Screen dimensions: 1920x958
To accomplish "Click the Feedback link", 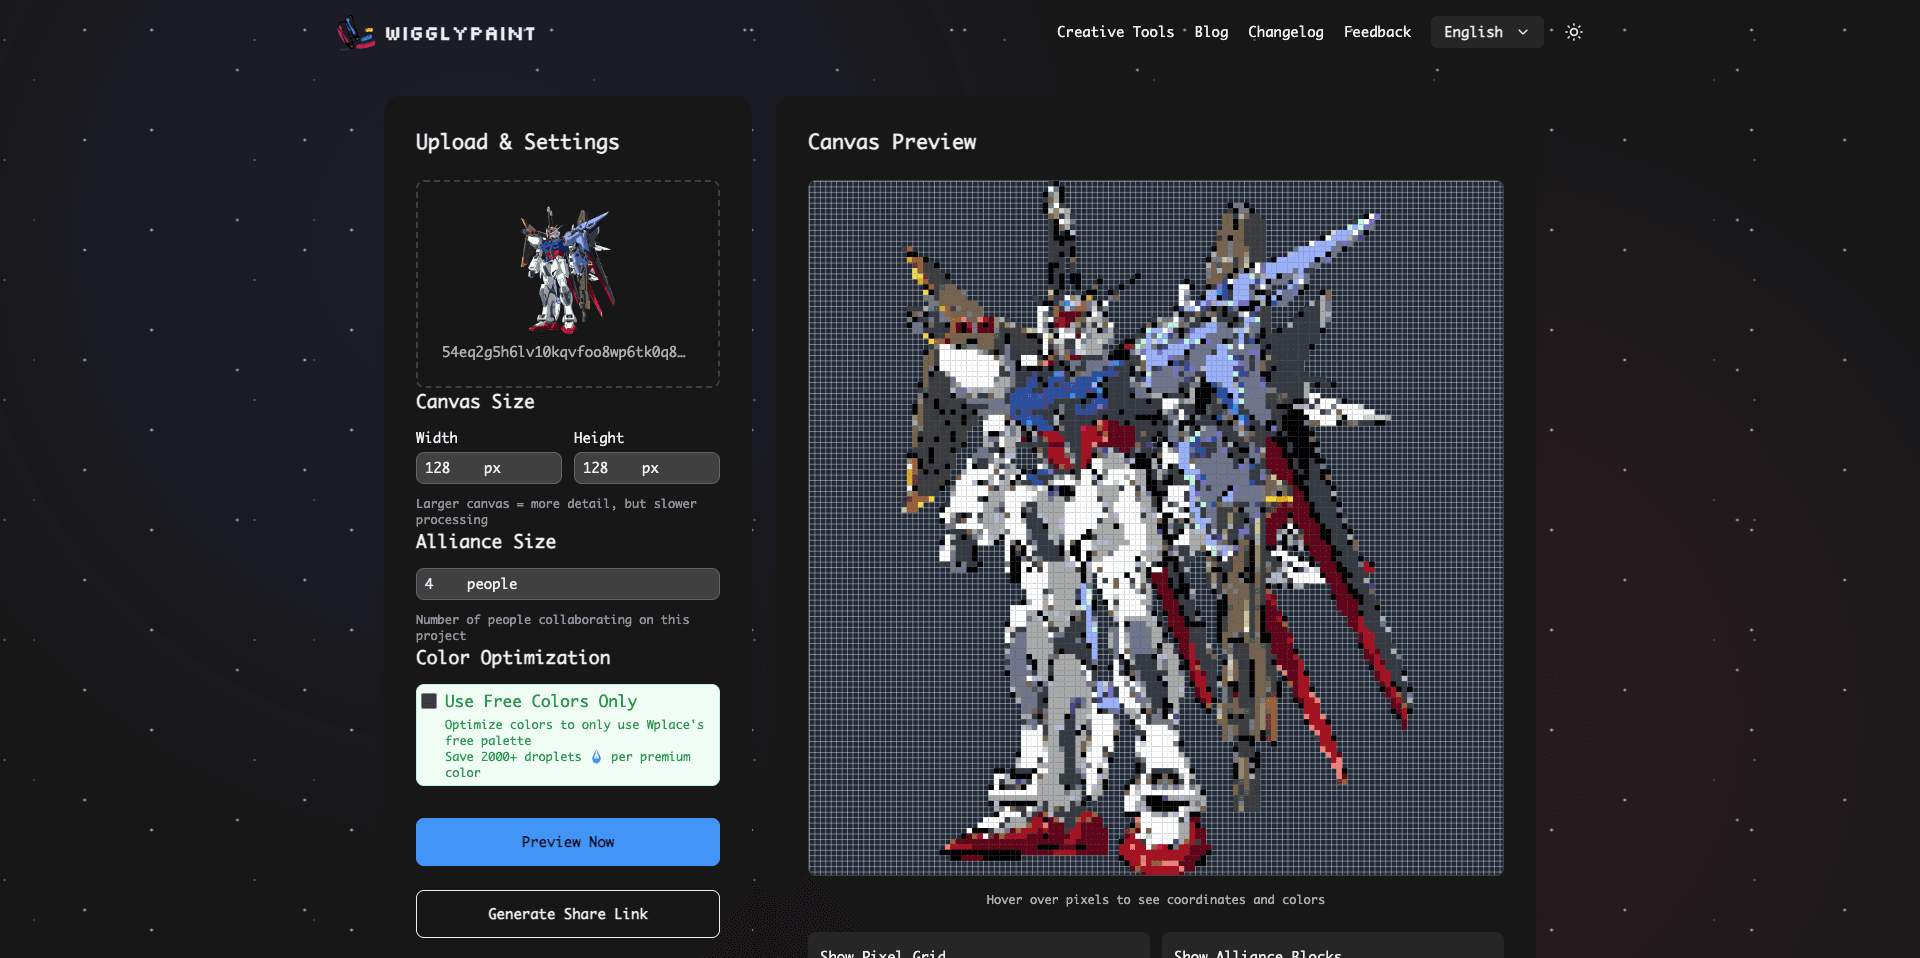I will tap(1377, 32).
